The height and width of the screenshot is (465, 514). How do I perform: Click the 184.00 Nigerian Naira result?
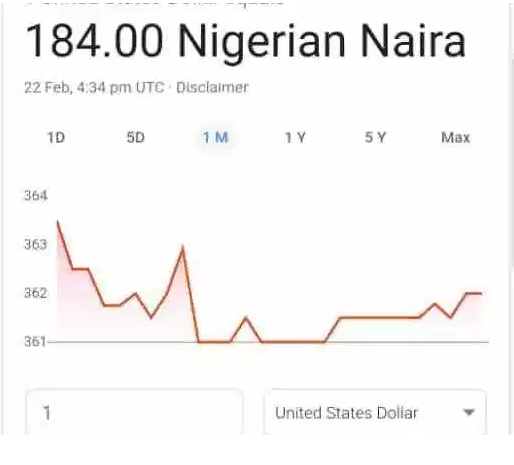pos(245,42)
